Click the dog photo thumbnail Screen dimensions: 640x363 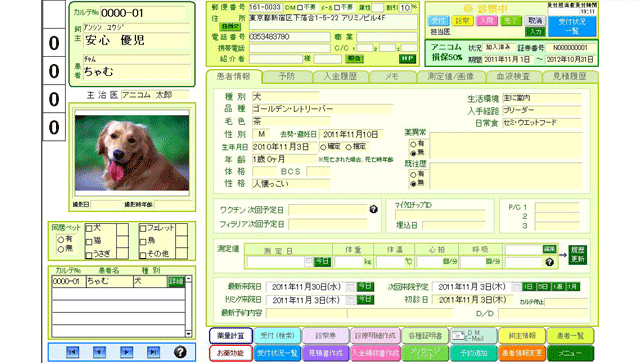pyautogui.click(x=132, y=153)
